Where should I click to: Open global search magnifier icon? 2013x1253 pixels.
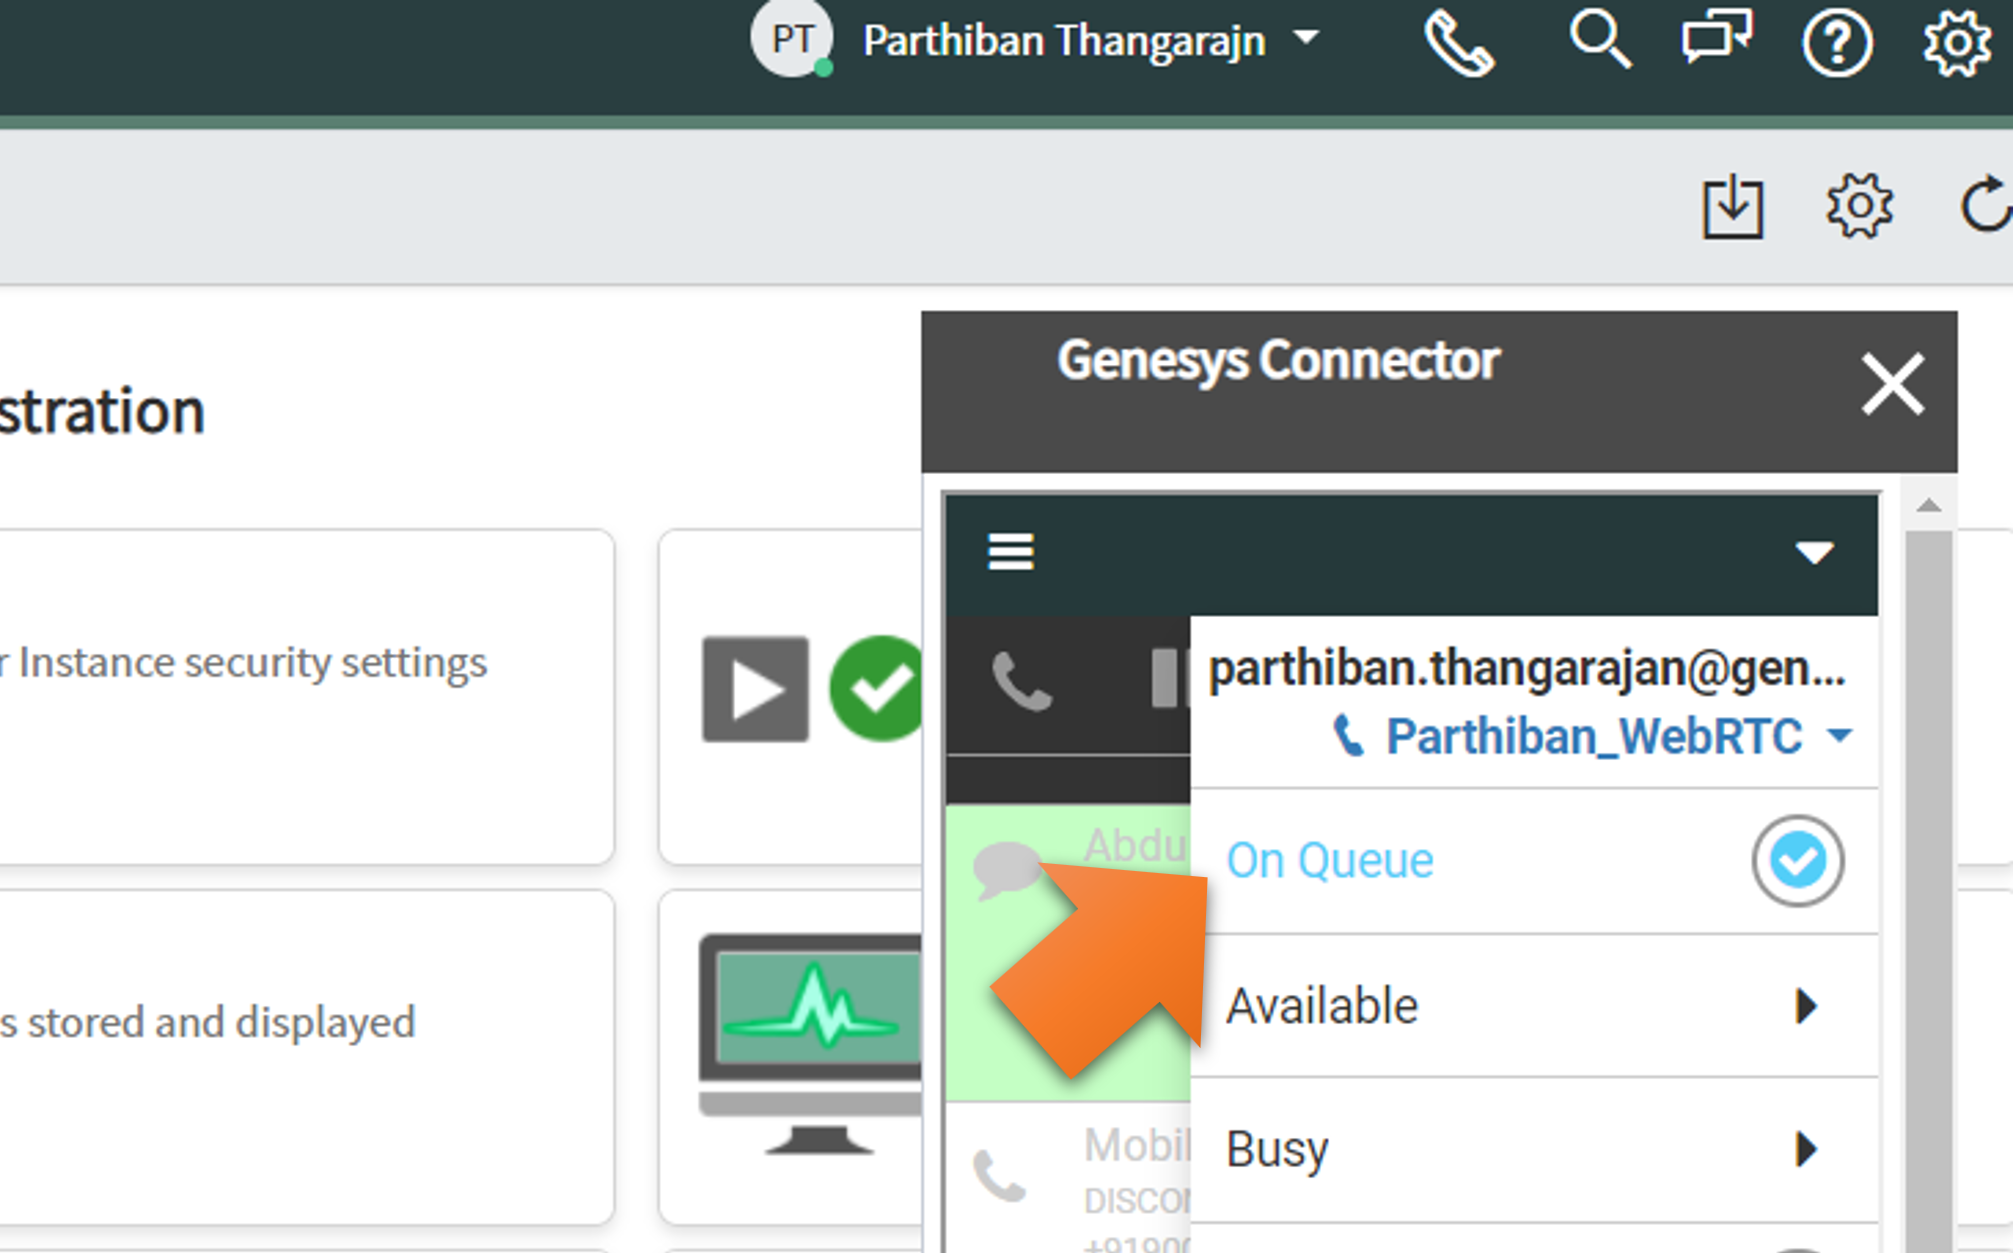(x=1599, y=40)
